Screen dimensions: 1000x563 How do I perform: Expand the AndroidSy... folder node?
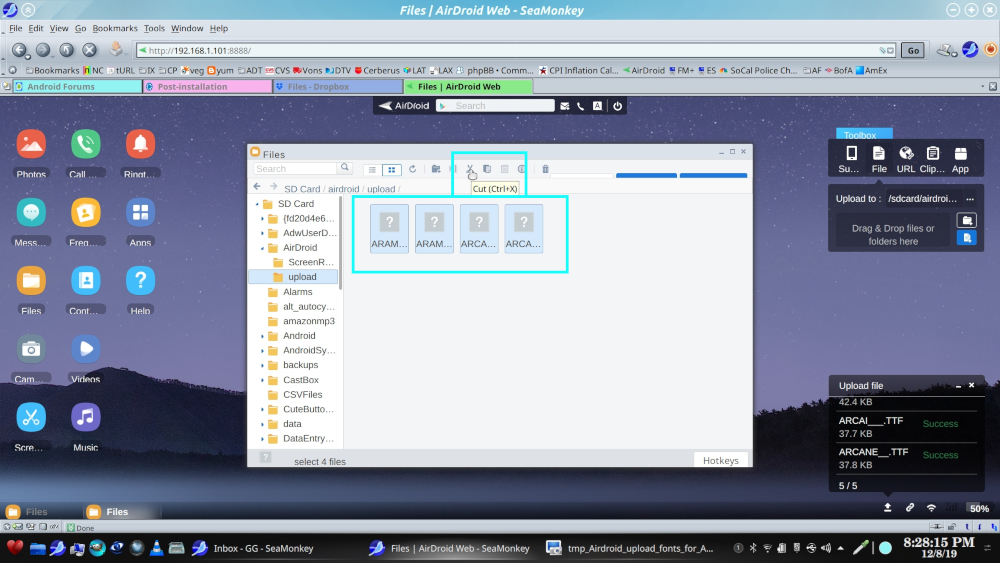tap(262, 351)
